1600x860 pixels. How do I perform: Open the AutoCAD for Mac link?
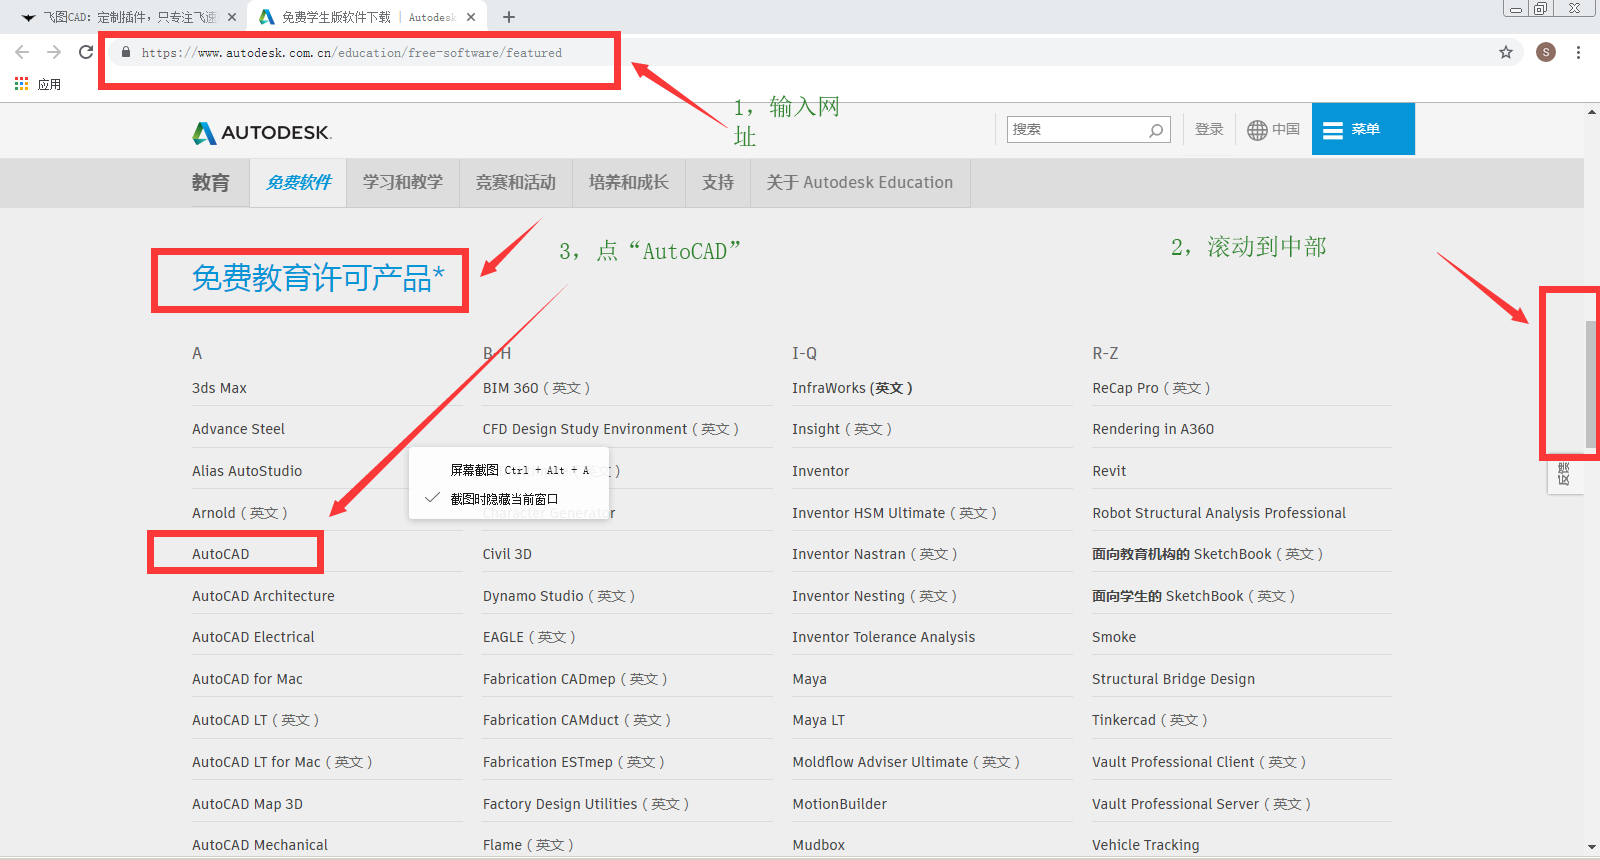coord(247,679)
